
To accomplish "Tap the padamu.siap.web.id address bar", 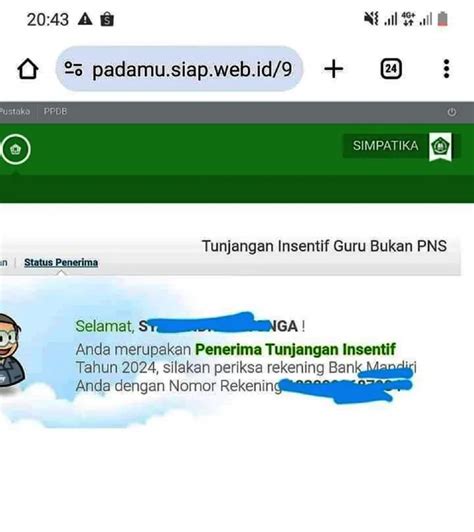I will coord(179,69).
